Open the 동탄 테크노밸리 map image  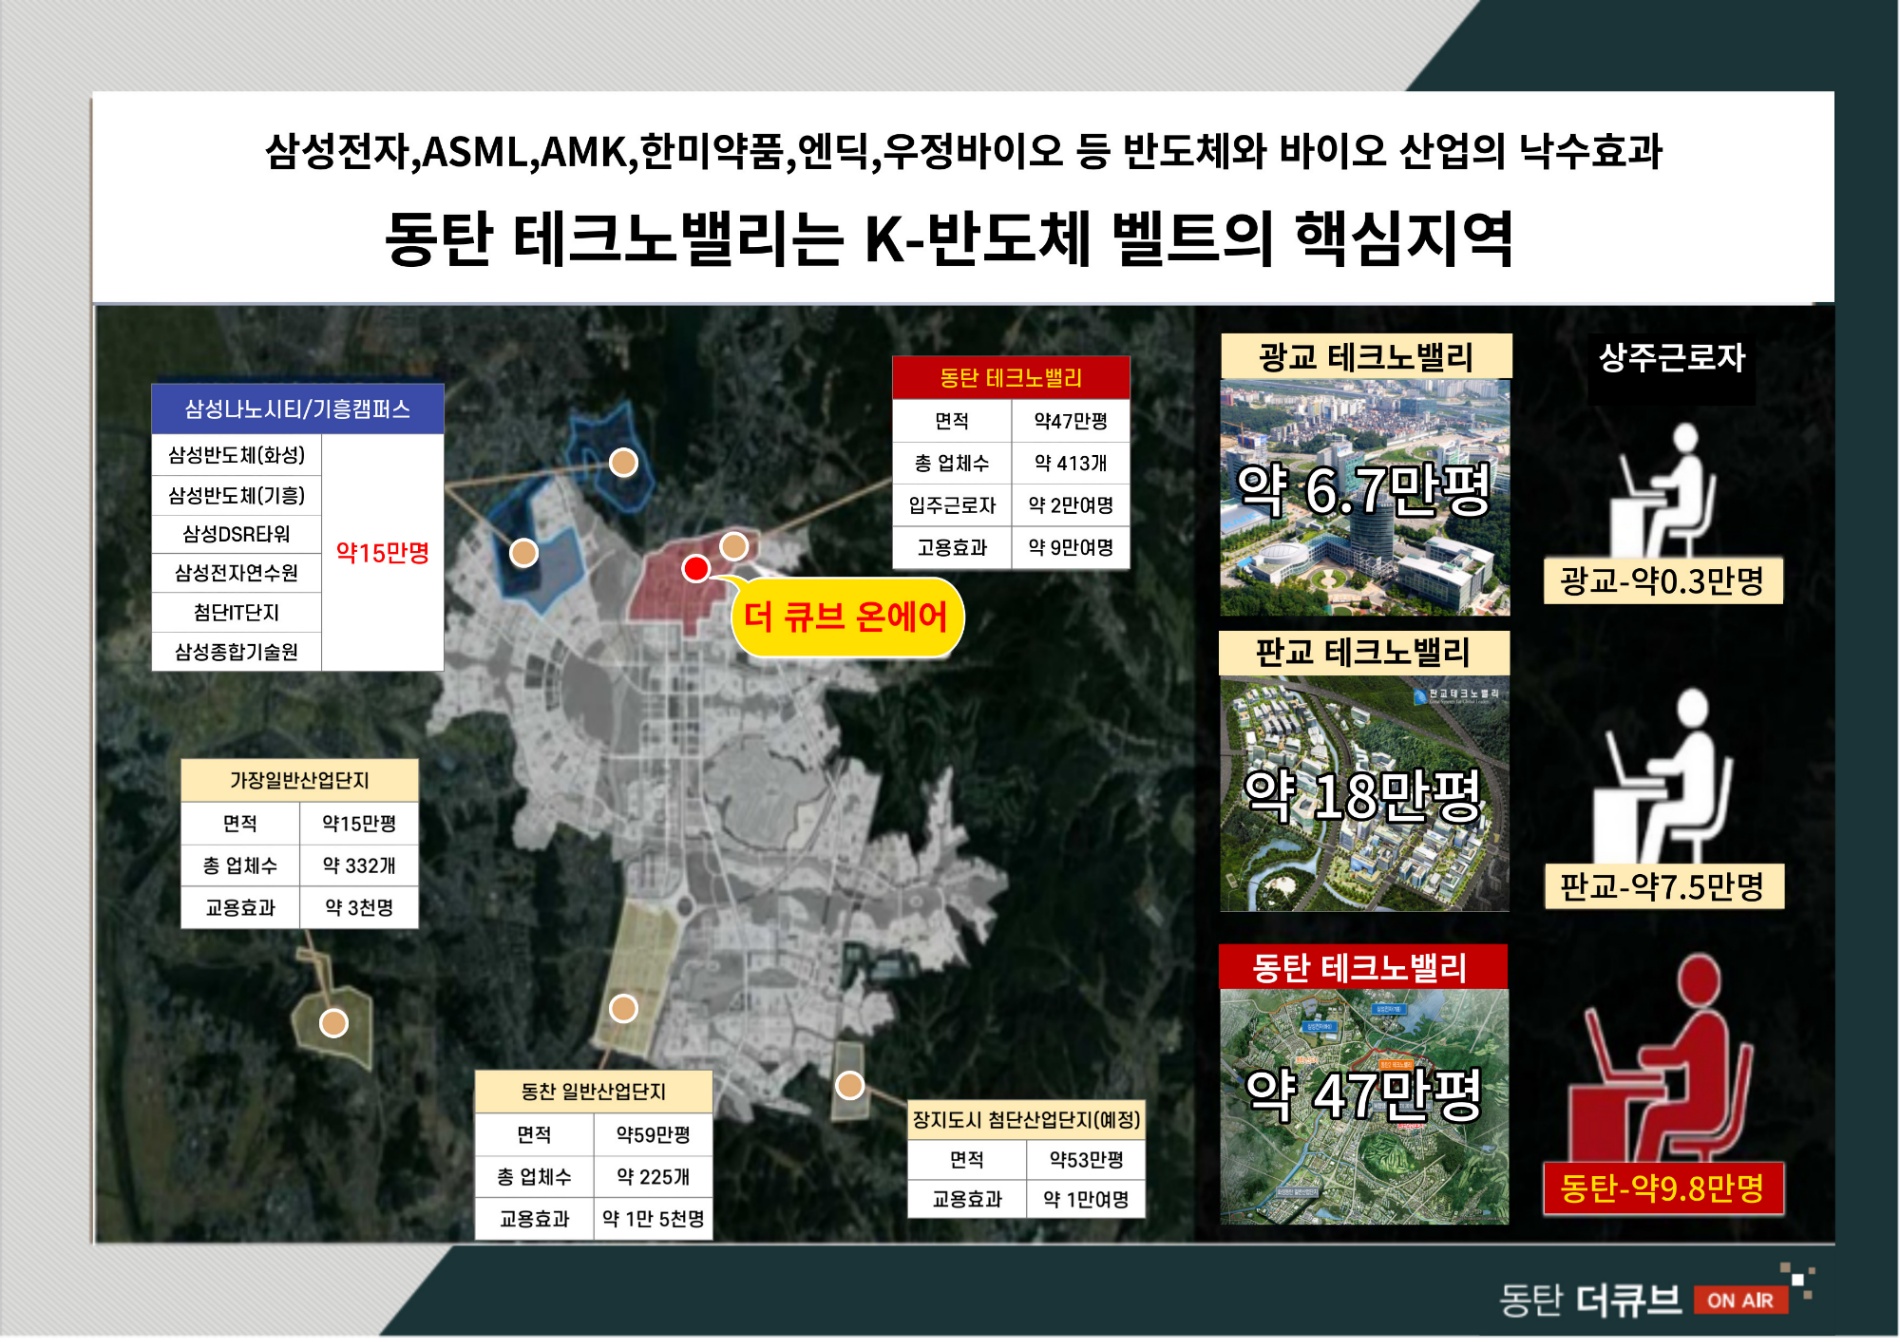pos(1365,1107)
